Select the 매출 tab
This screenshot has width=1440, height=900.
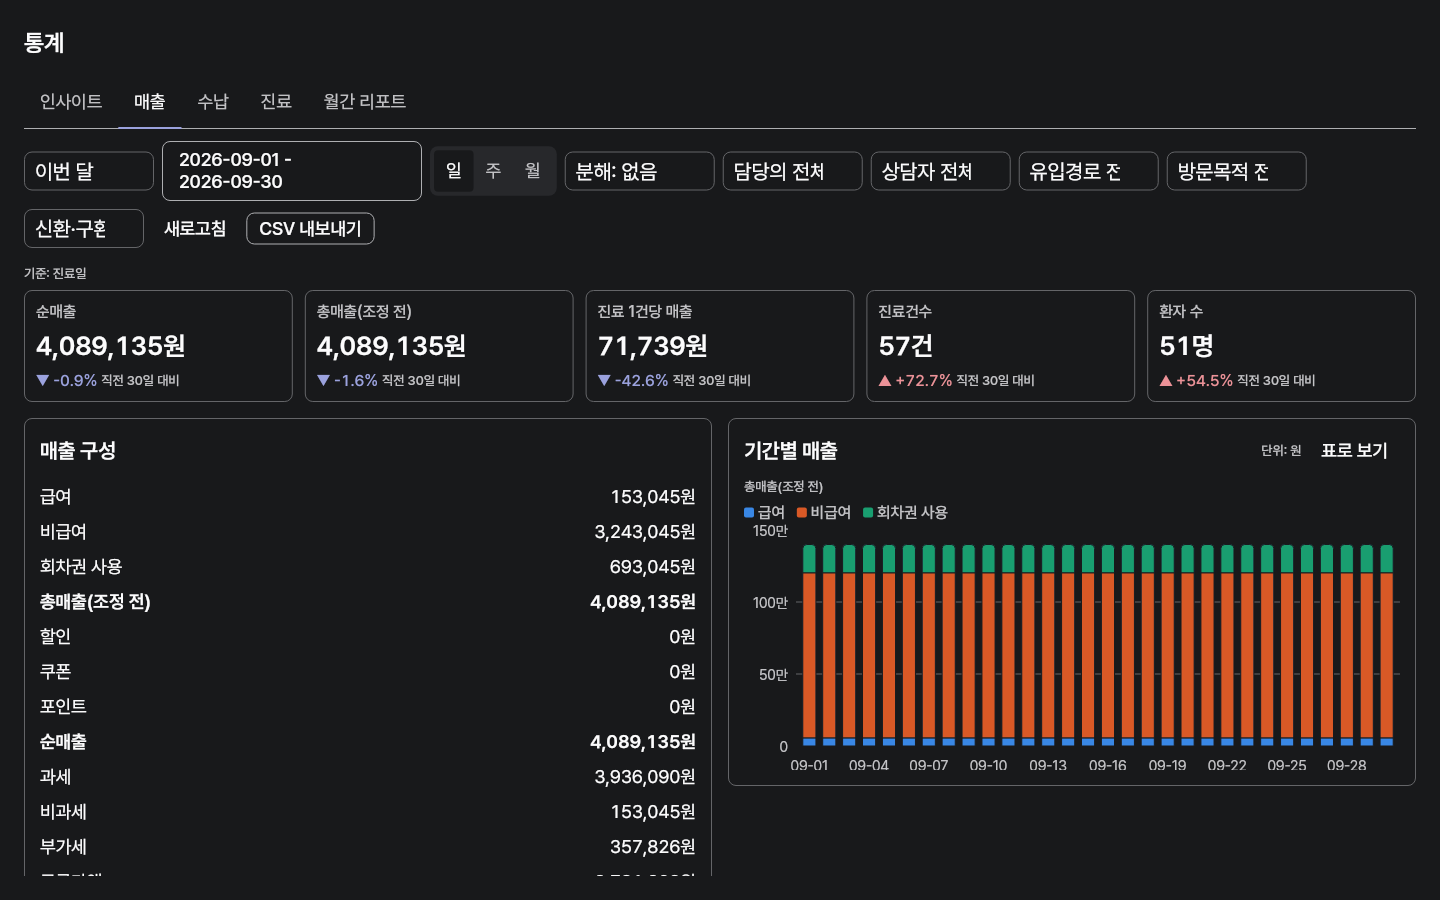pos(149,101)
